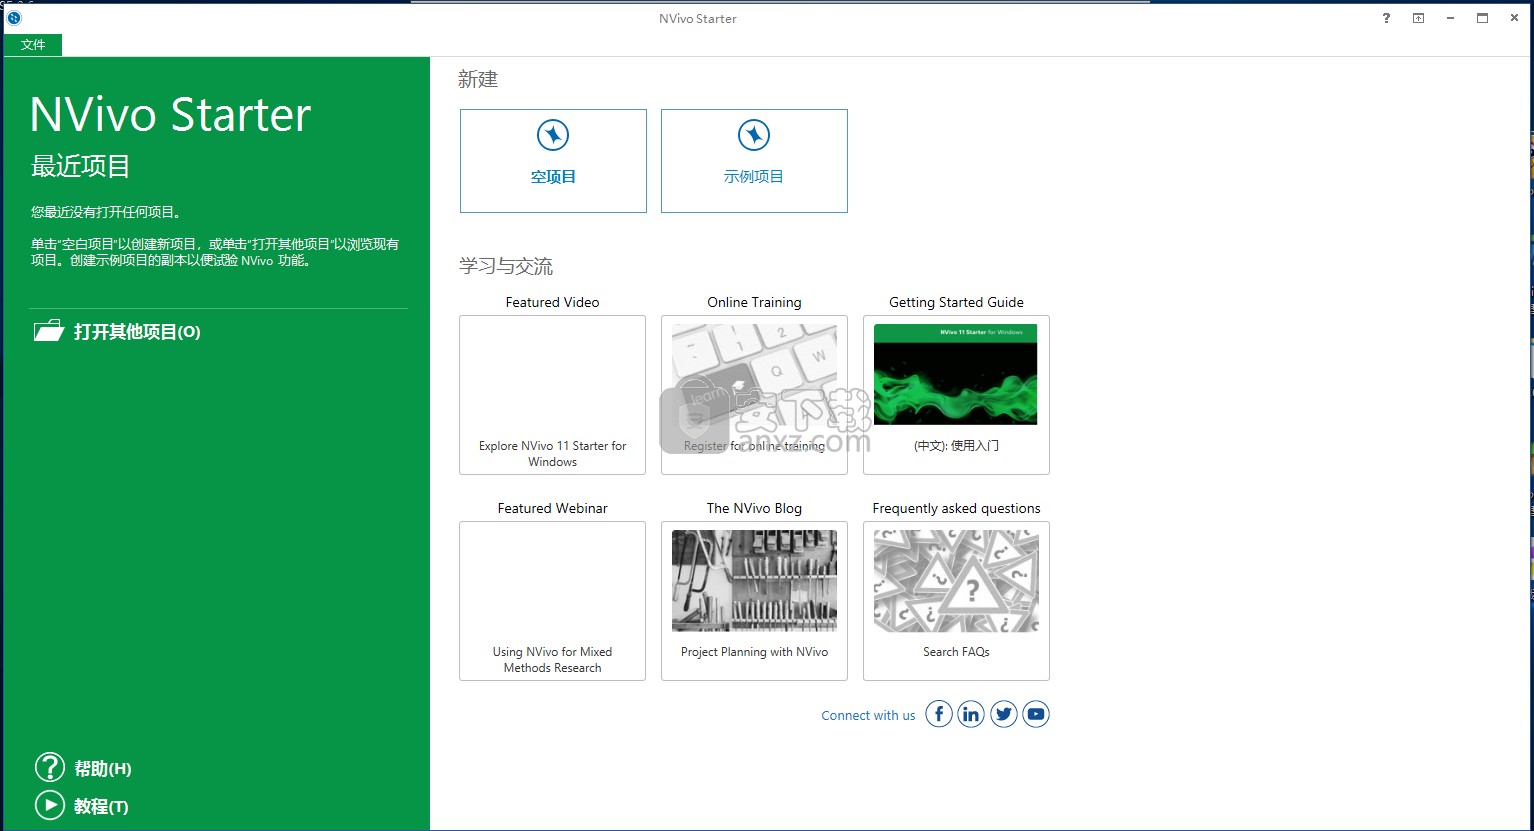This screenshot has height=831, width=1534.
Task: Click the play circle tutorials icon
Action: click(x=50, y=805)
